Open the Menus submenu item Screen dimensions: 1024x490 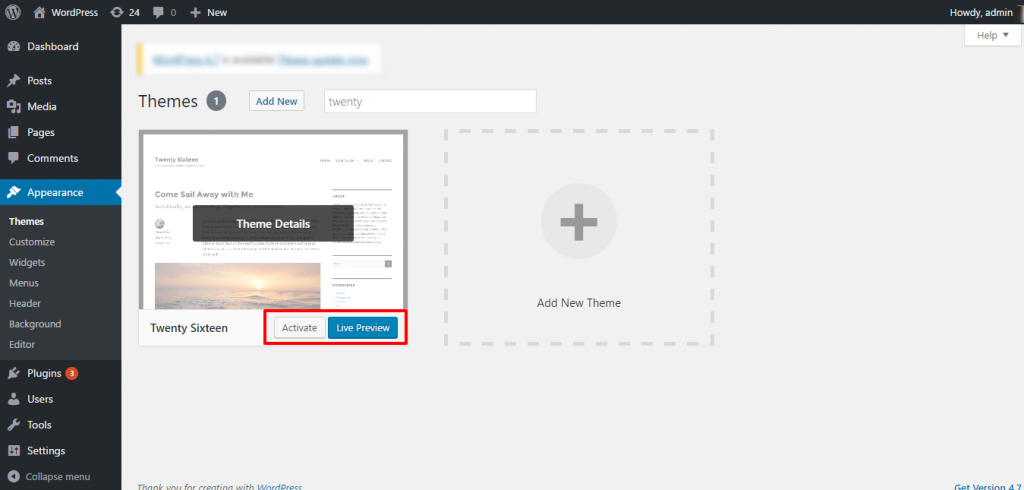click(24, 283)
